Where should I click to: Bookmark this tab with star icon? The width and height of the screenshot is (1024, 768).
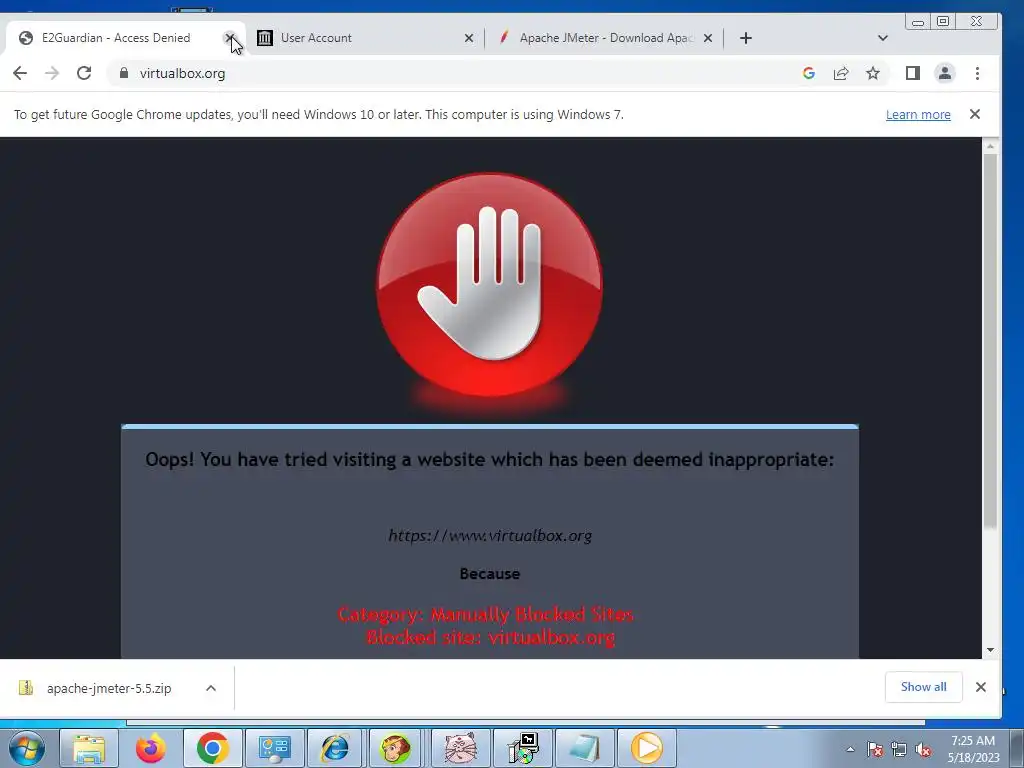pos(872,73)
